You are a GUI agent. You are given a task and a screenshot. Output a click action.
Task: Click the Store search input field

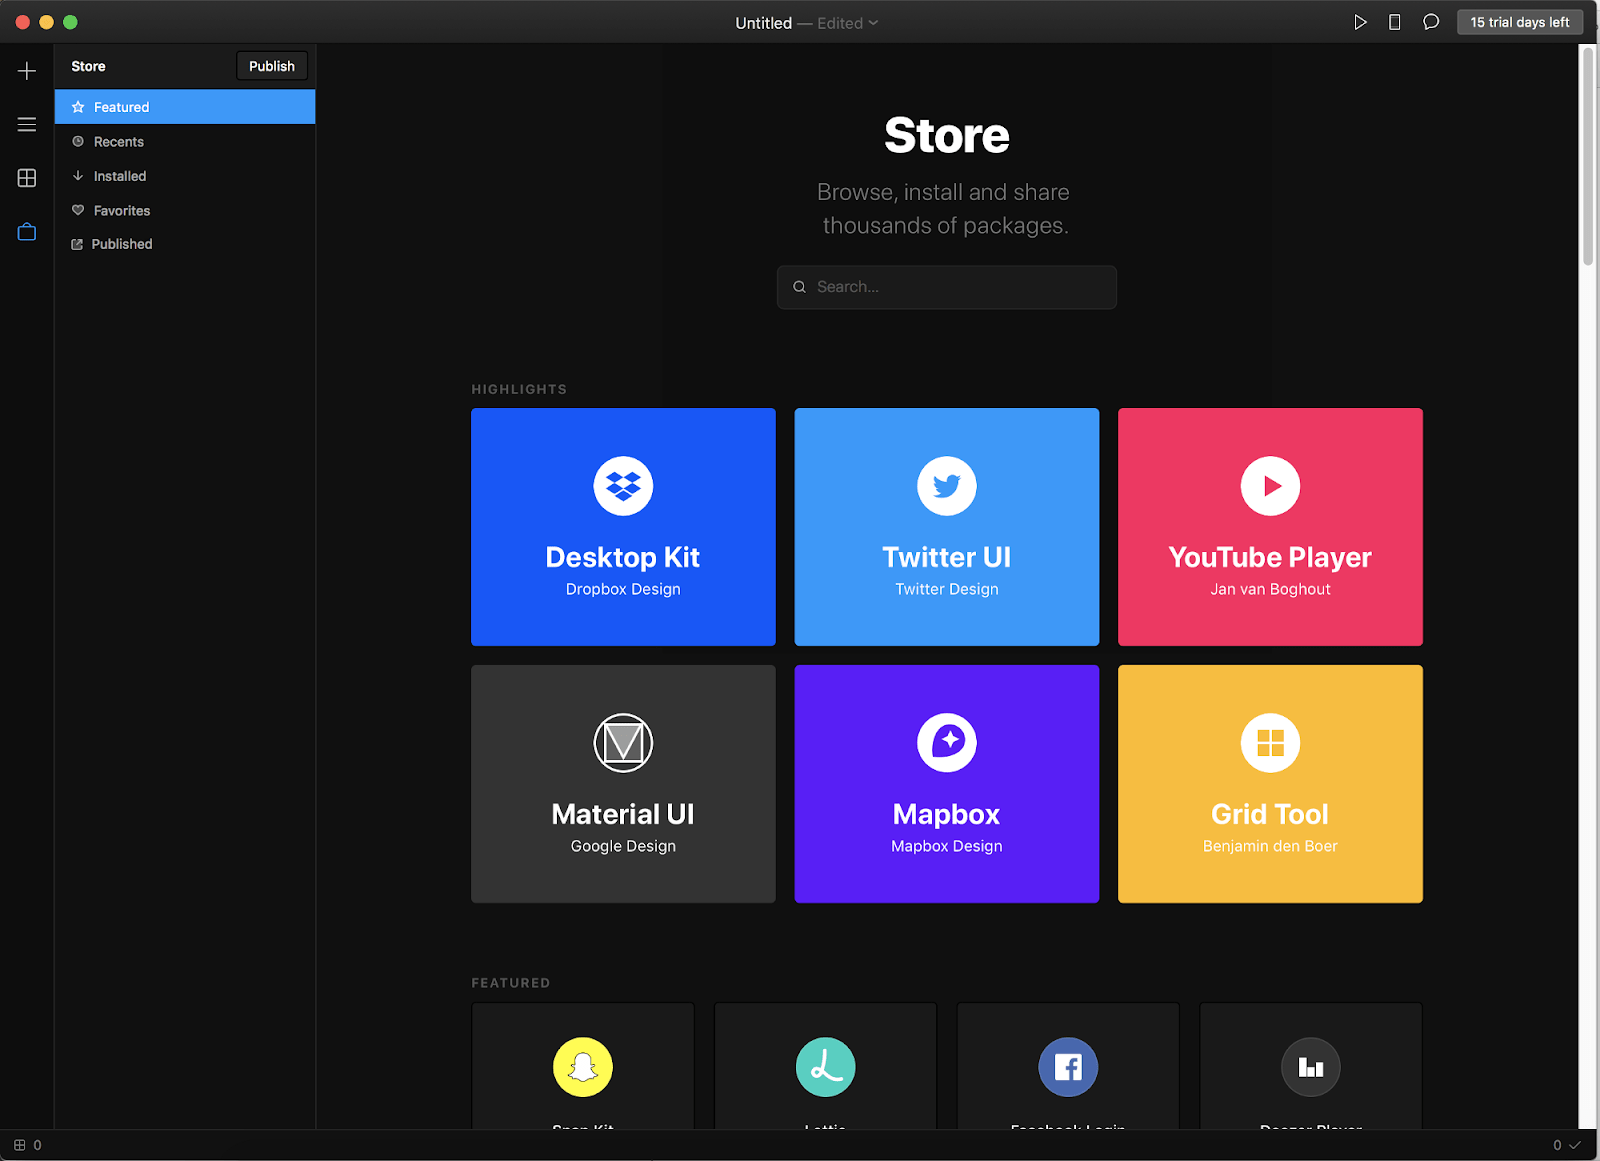[947, 287]
